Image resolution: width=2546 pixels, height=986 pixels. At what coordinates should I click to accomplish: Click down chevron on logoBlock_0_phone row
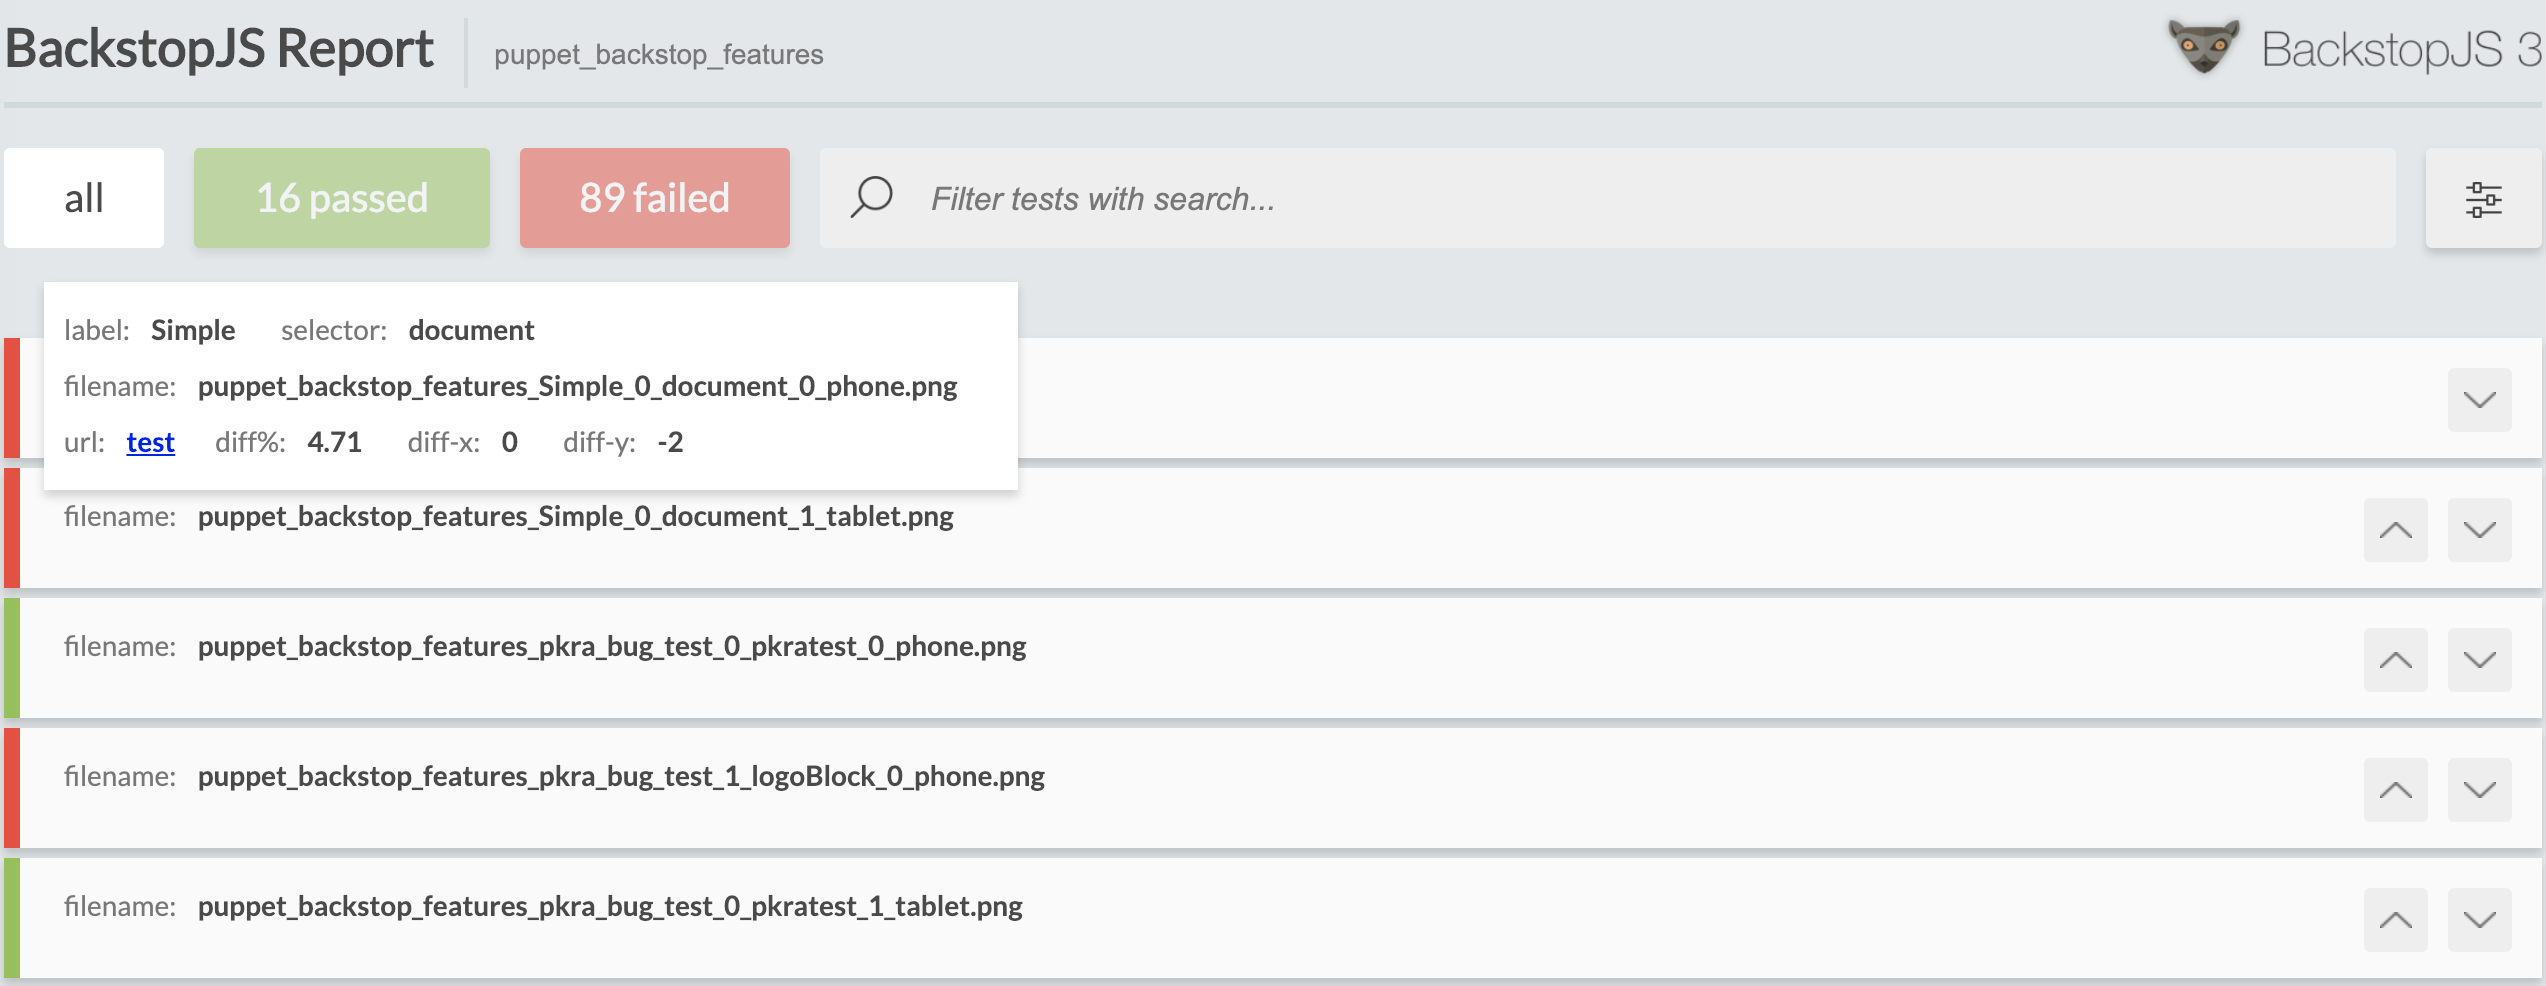(2479, 790)
